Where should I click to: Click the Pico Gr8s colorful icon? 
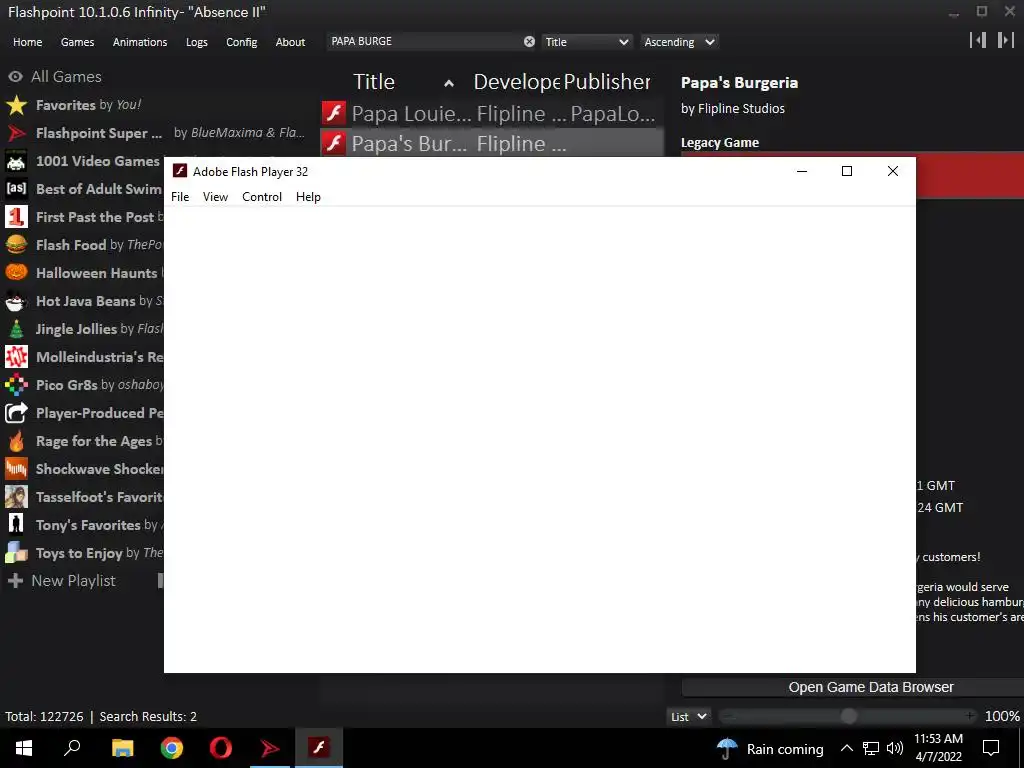click(x=16, y=385)
